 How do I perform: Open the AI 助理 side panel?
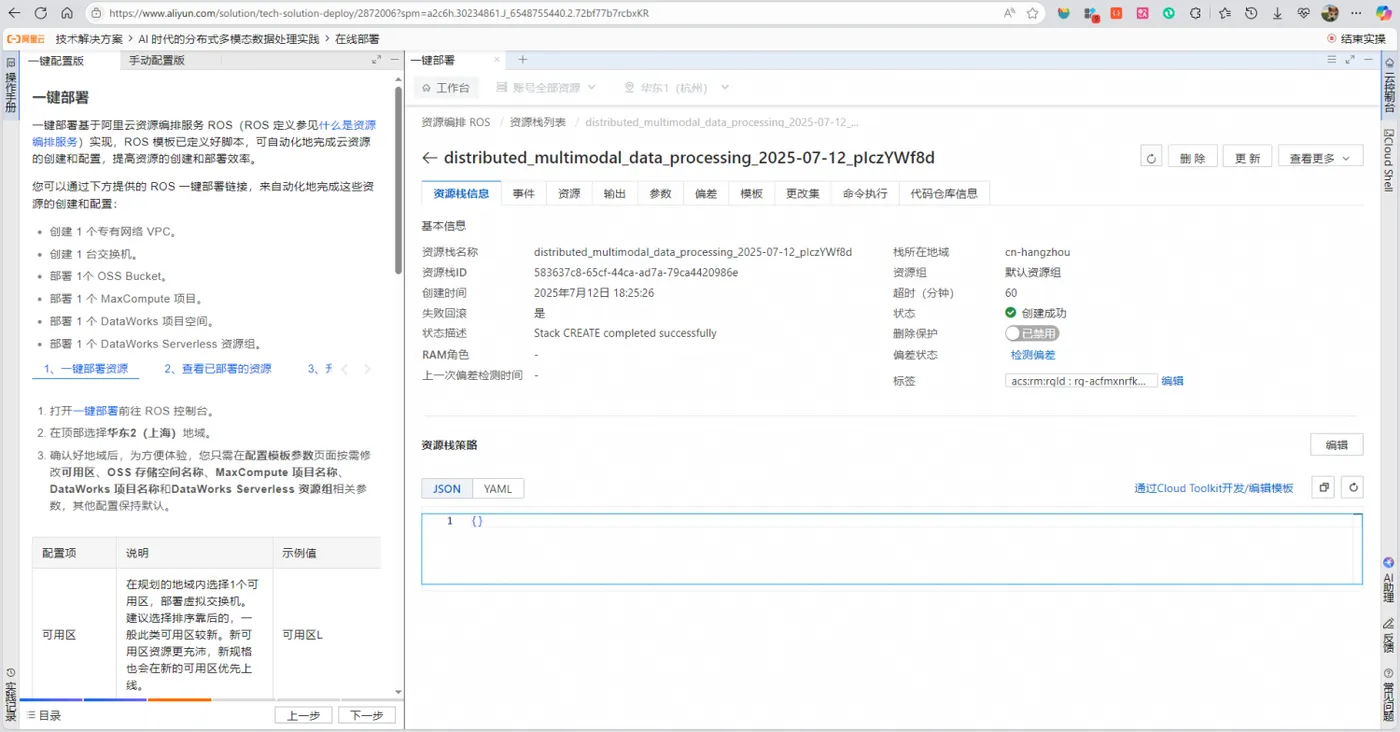pyautogui.click(x=1388, y=581)
